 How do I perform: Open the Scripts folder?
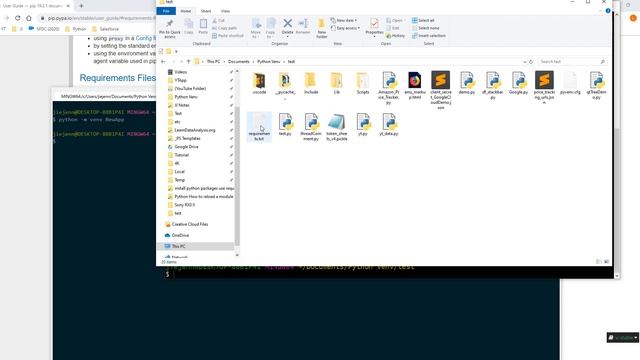tap(362, 83)
